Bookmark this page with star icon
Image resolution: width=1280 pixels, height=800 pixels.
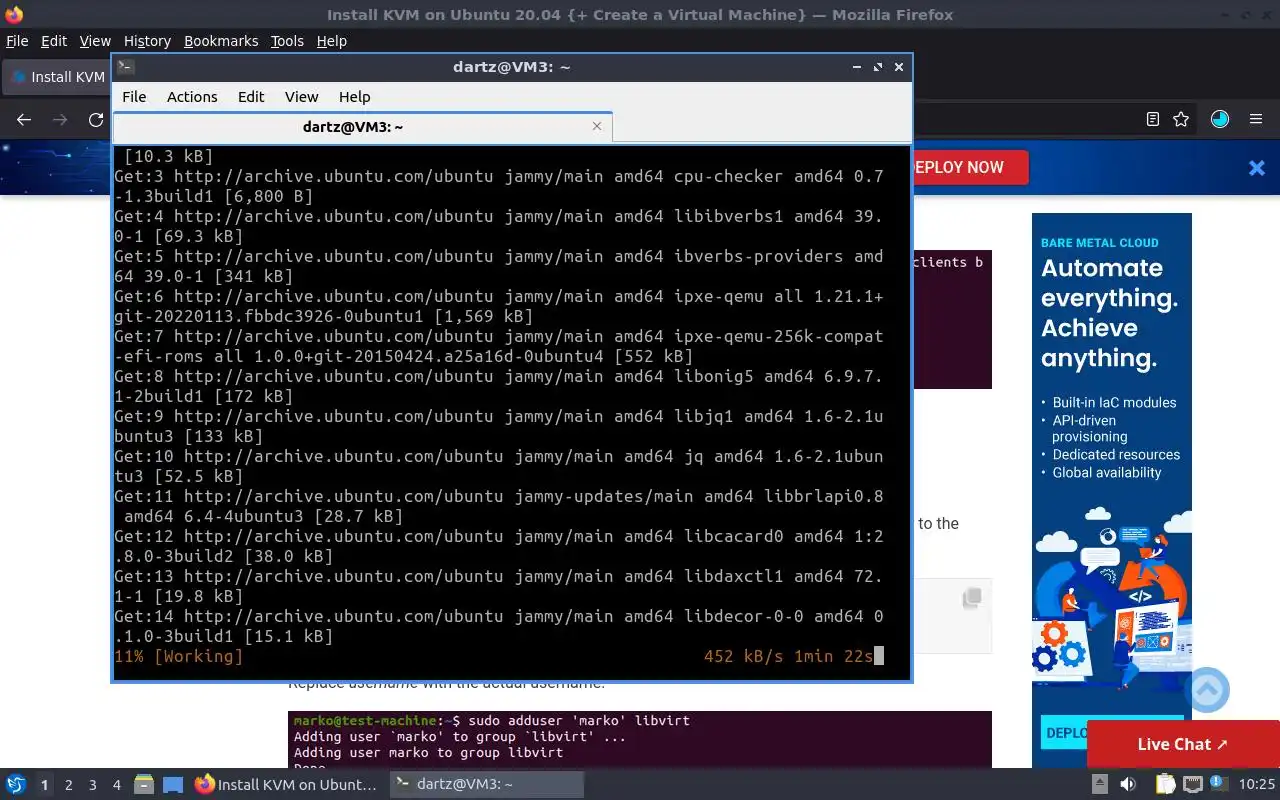click(x=1181, y=119)
